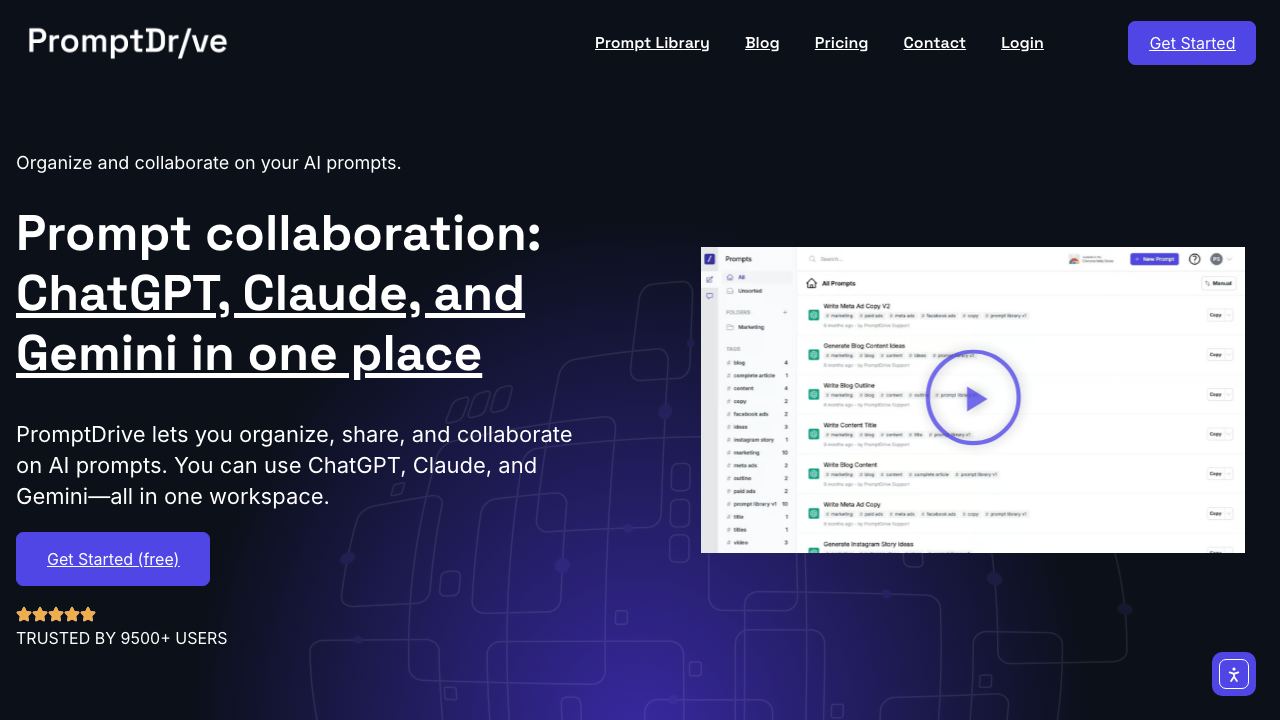
Task: Open the Login page
Action: [x=1022, y=43]
